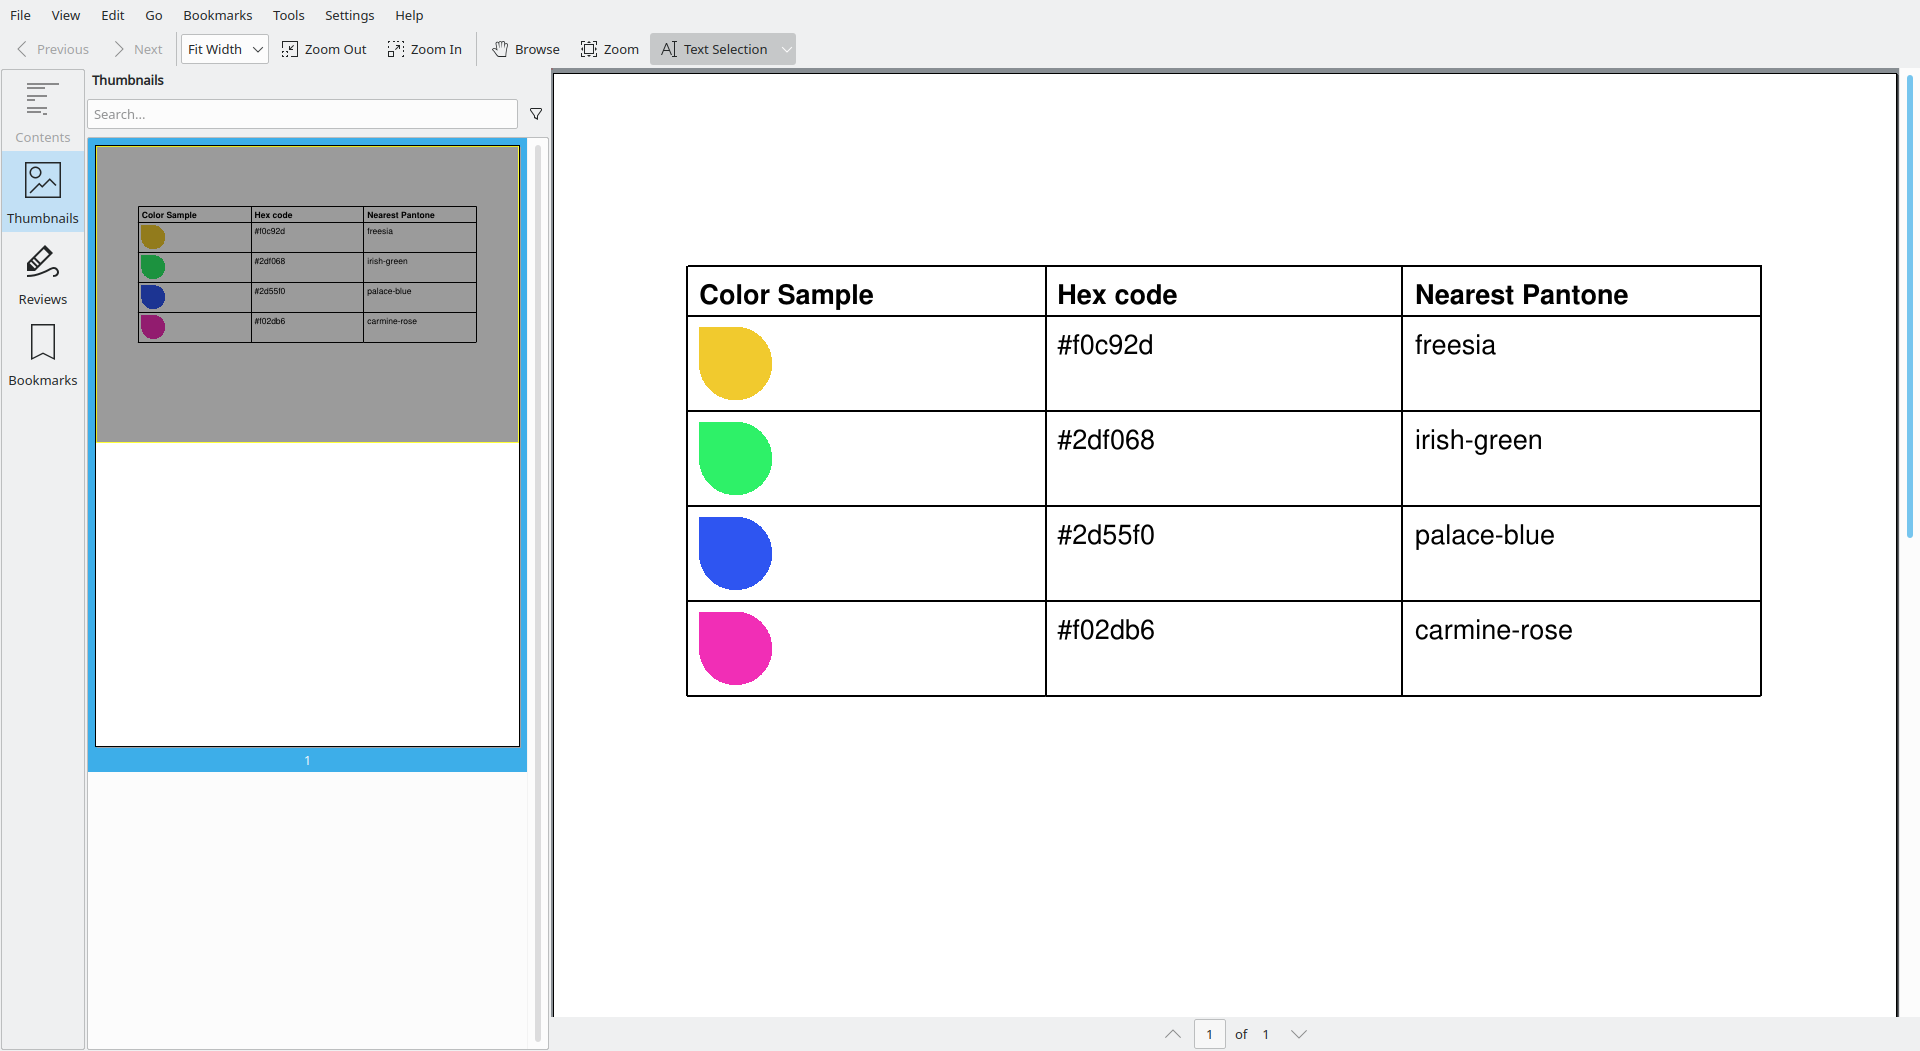Open the Settings menu
Screen dimensions: 1920x1051
point(350,15)
